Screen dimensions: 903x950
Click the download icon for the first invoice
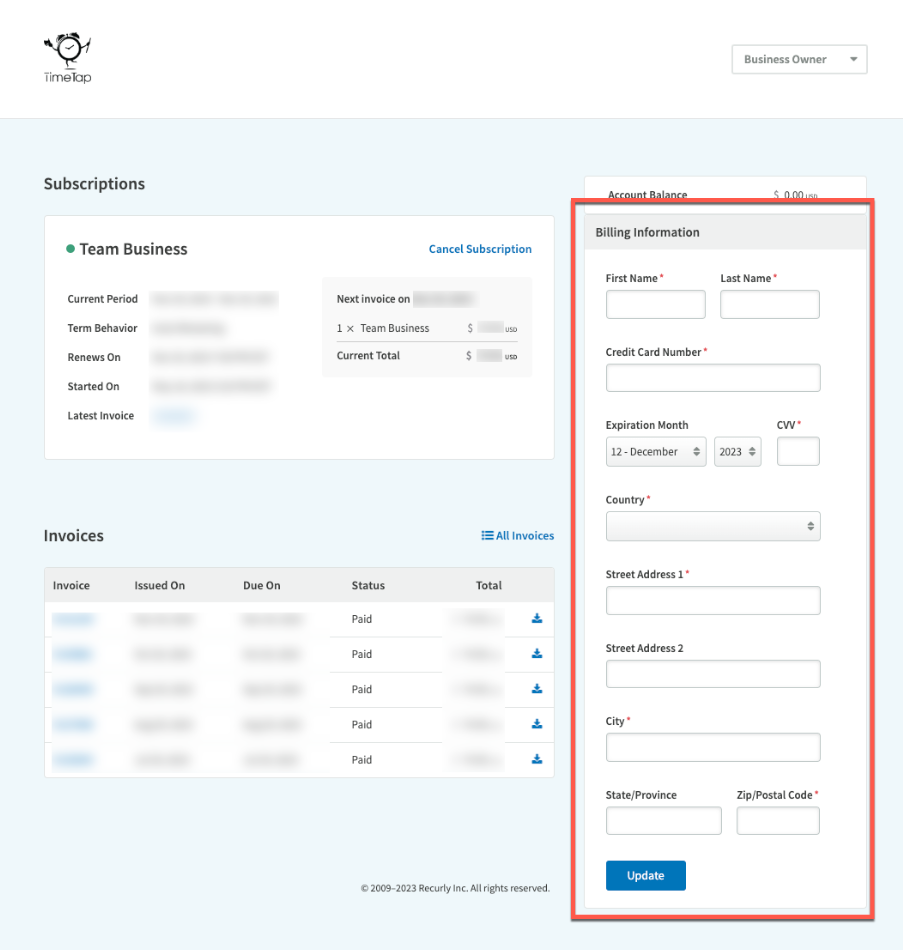pyautogui.click(x=536, y=619)
